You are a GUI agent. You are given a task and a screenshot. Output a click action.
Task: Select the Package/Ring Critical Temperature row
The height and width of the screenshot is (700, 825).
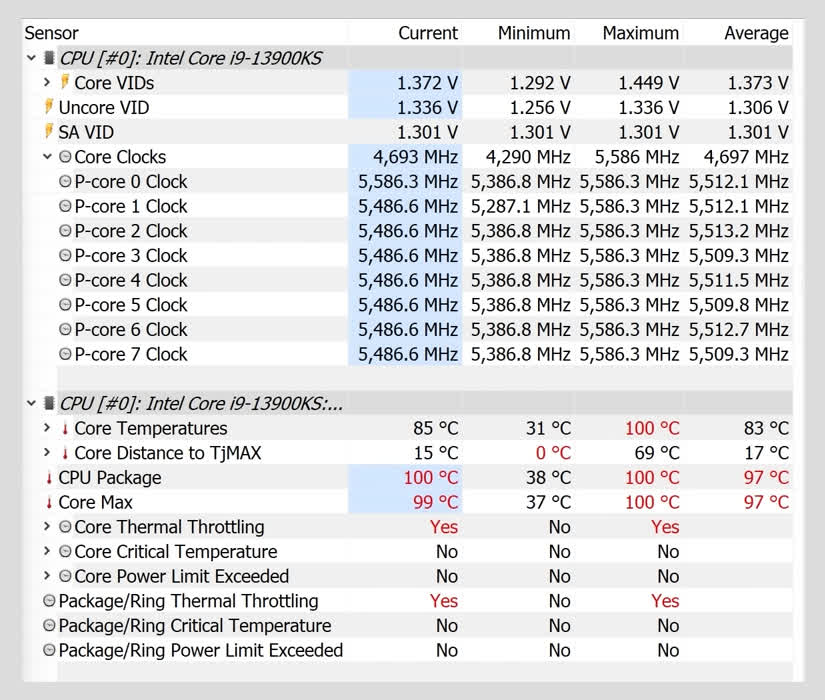point(194,626)
